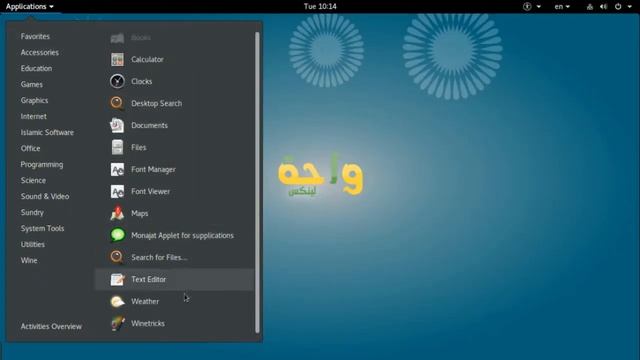Viewport: 640px width, 360px height.
Task: Click the greyed Books icon
Action: pos(118,38)
